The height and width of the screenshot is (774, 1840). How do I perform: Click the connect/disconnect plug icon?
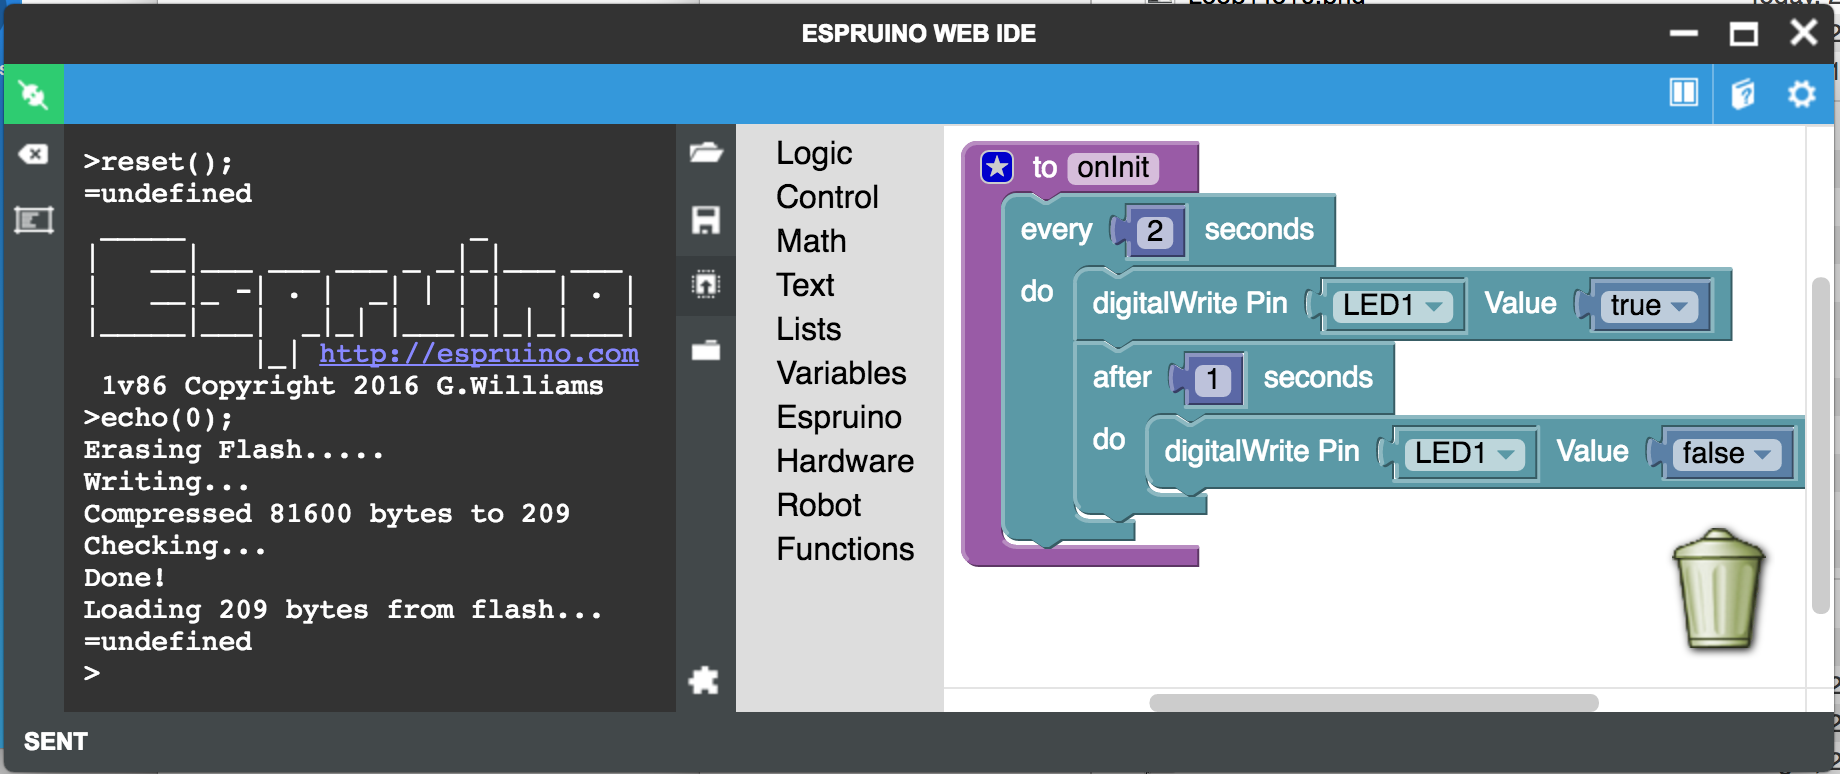pos(33,94)
